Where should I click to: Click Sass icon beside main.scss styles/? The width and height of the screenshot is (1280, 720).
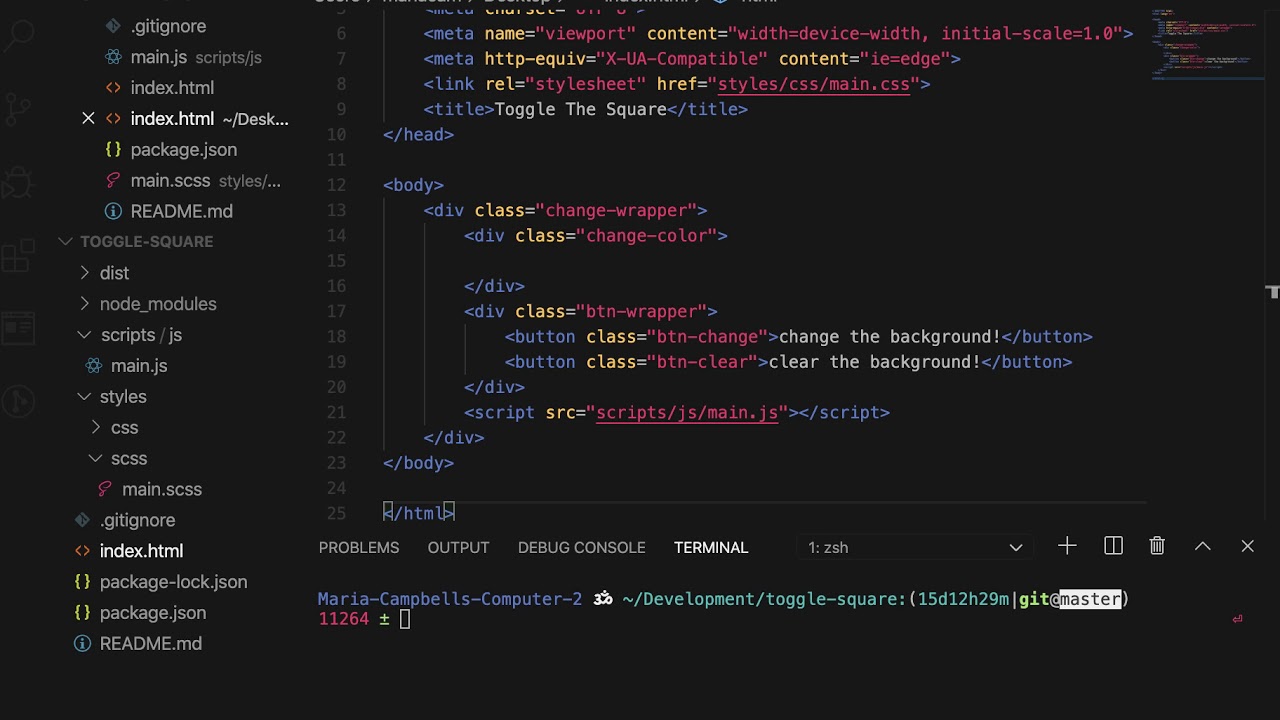113,181
